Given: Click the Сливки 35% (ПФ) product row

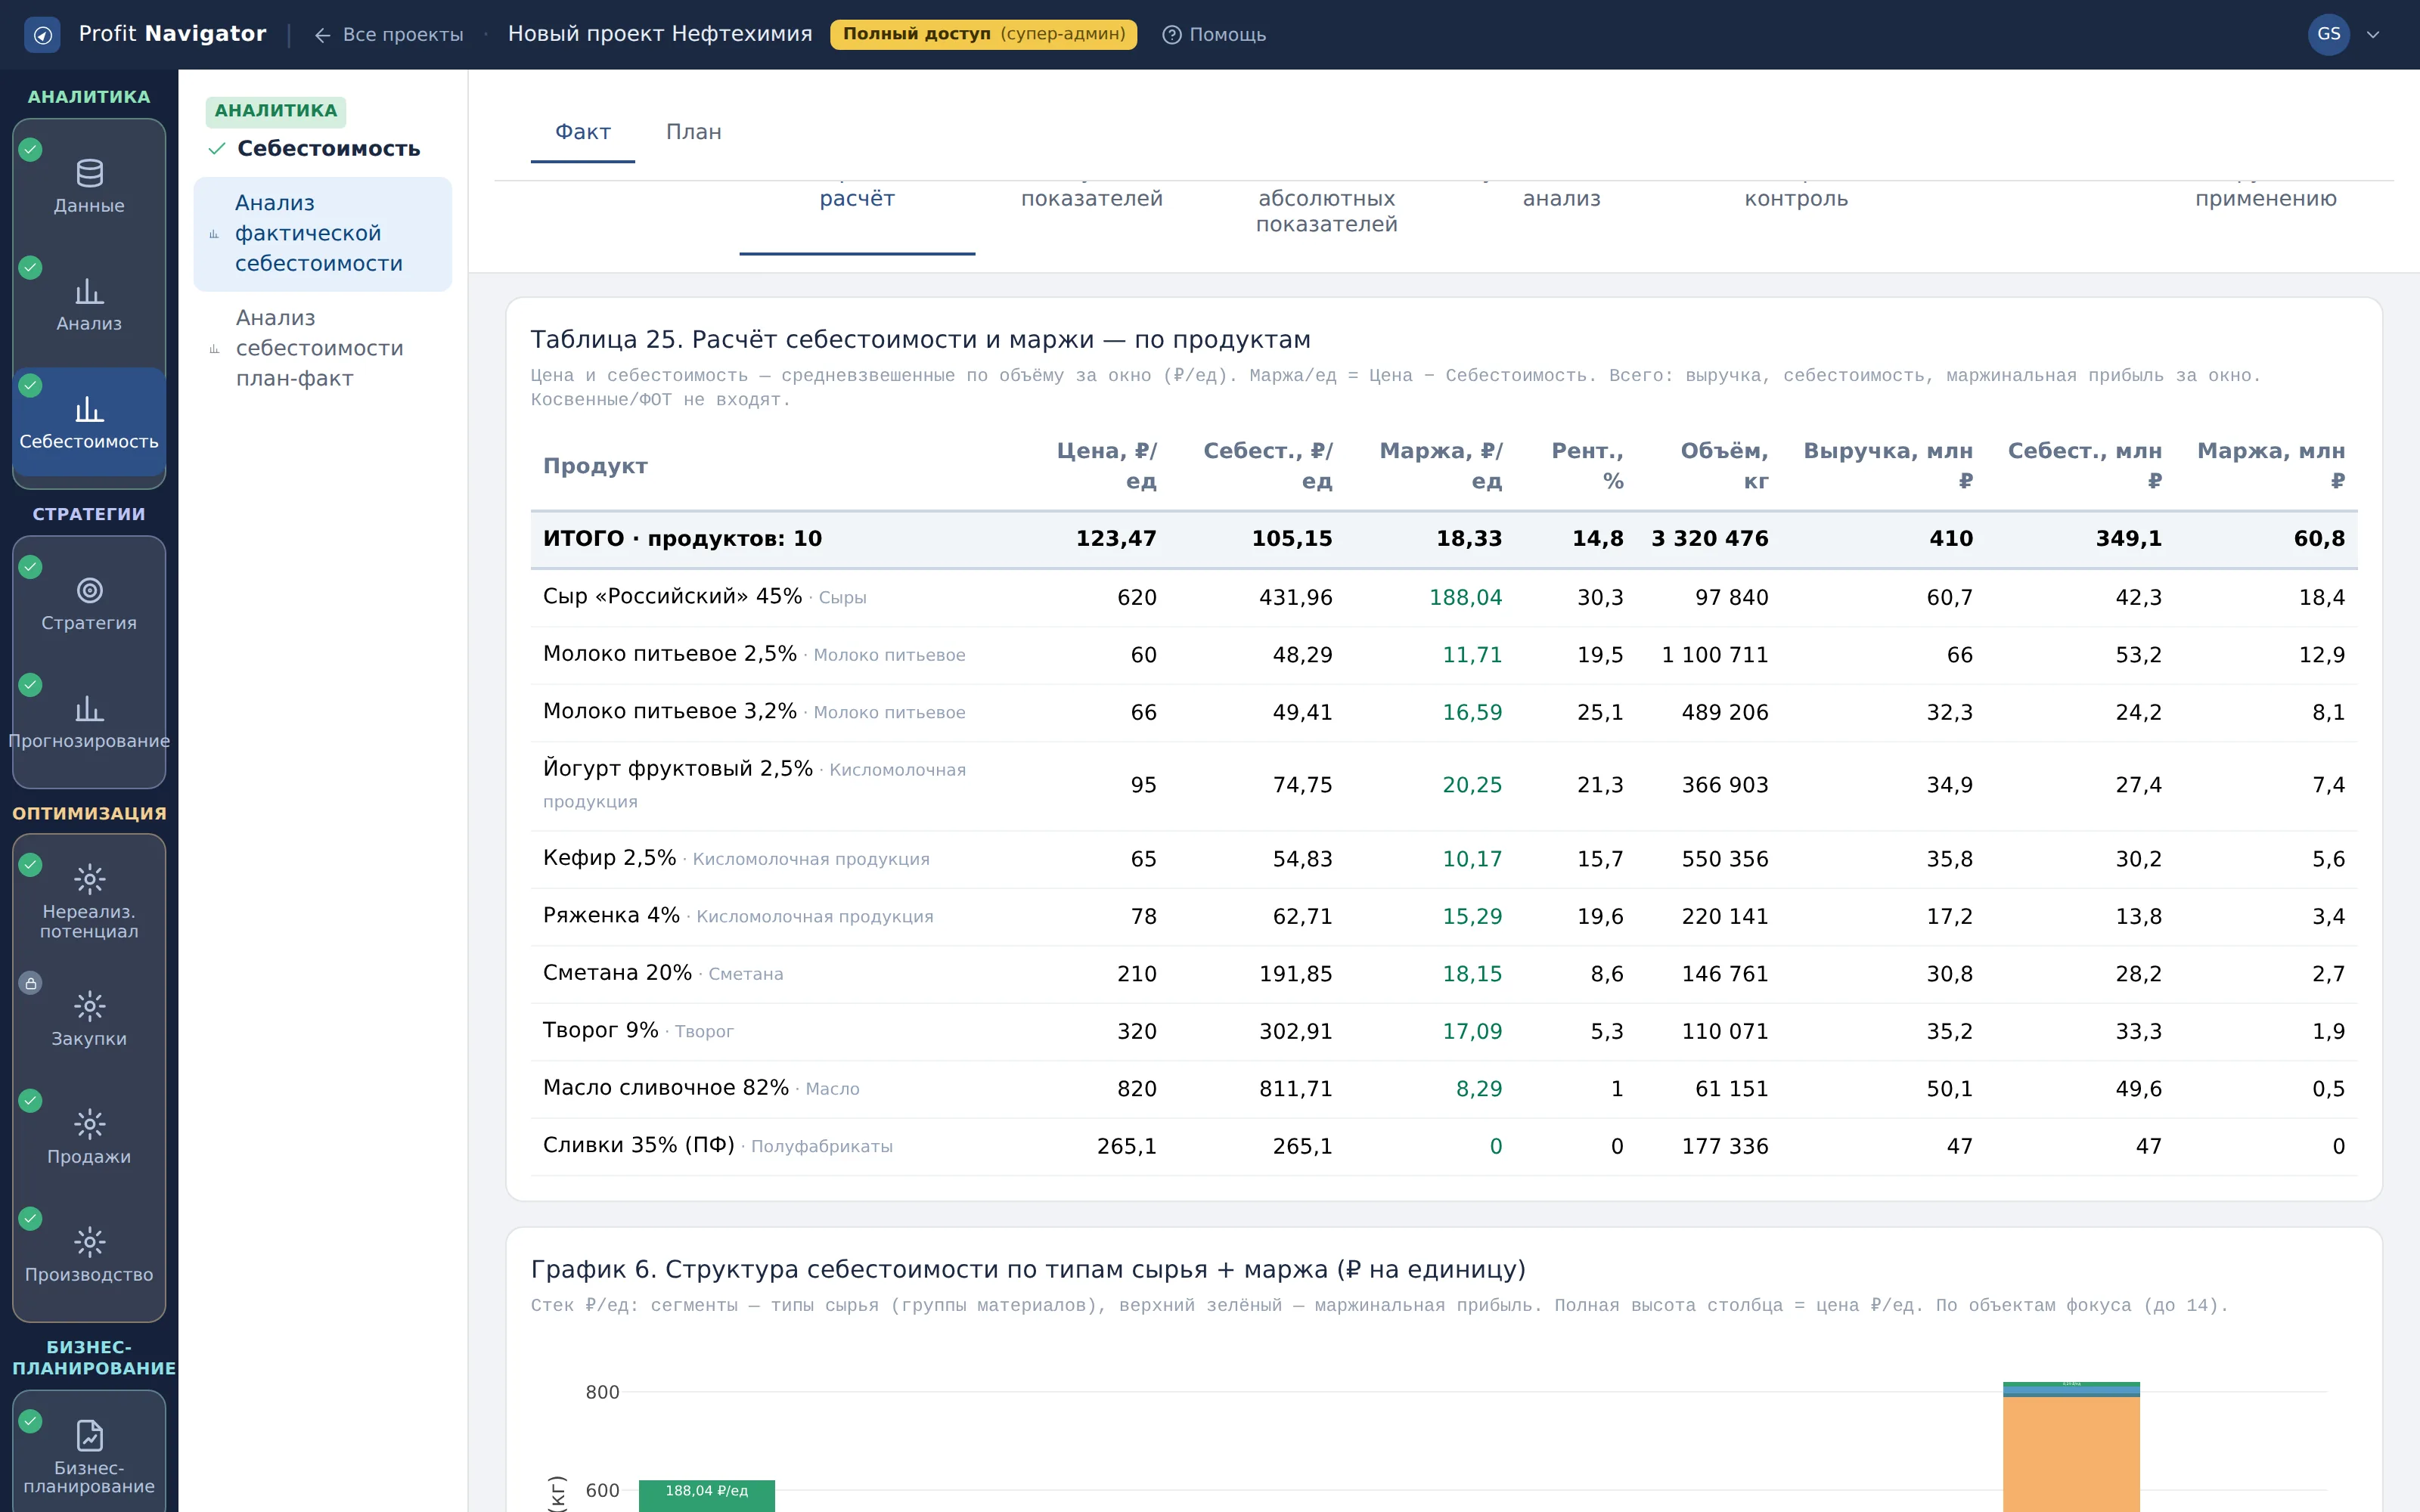Looking at the screenshot, I should 1444,1146.
